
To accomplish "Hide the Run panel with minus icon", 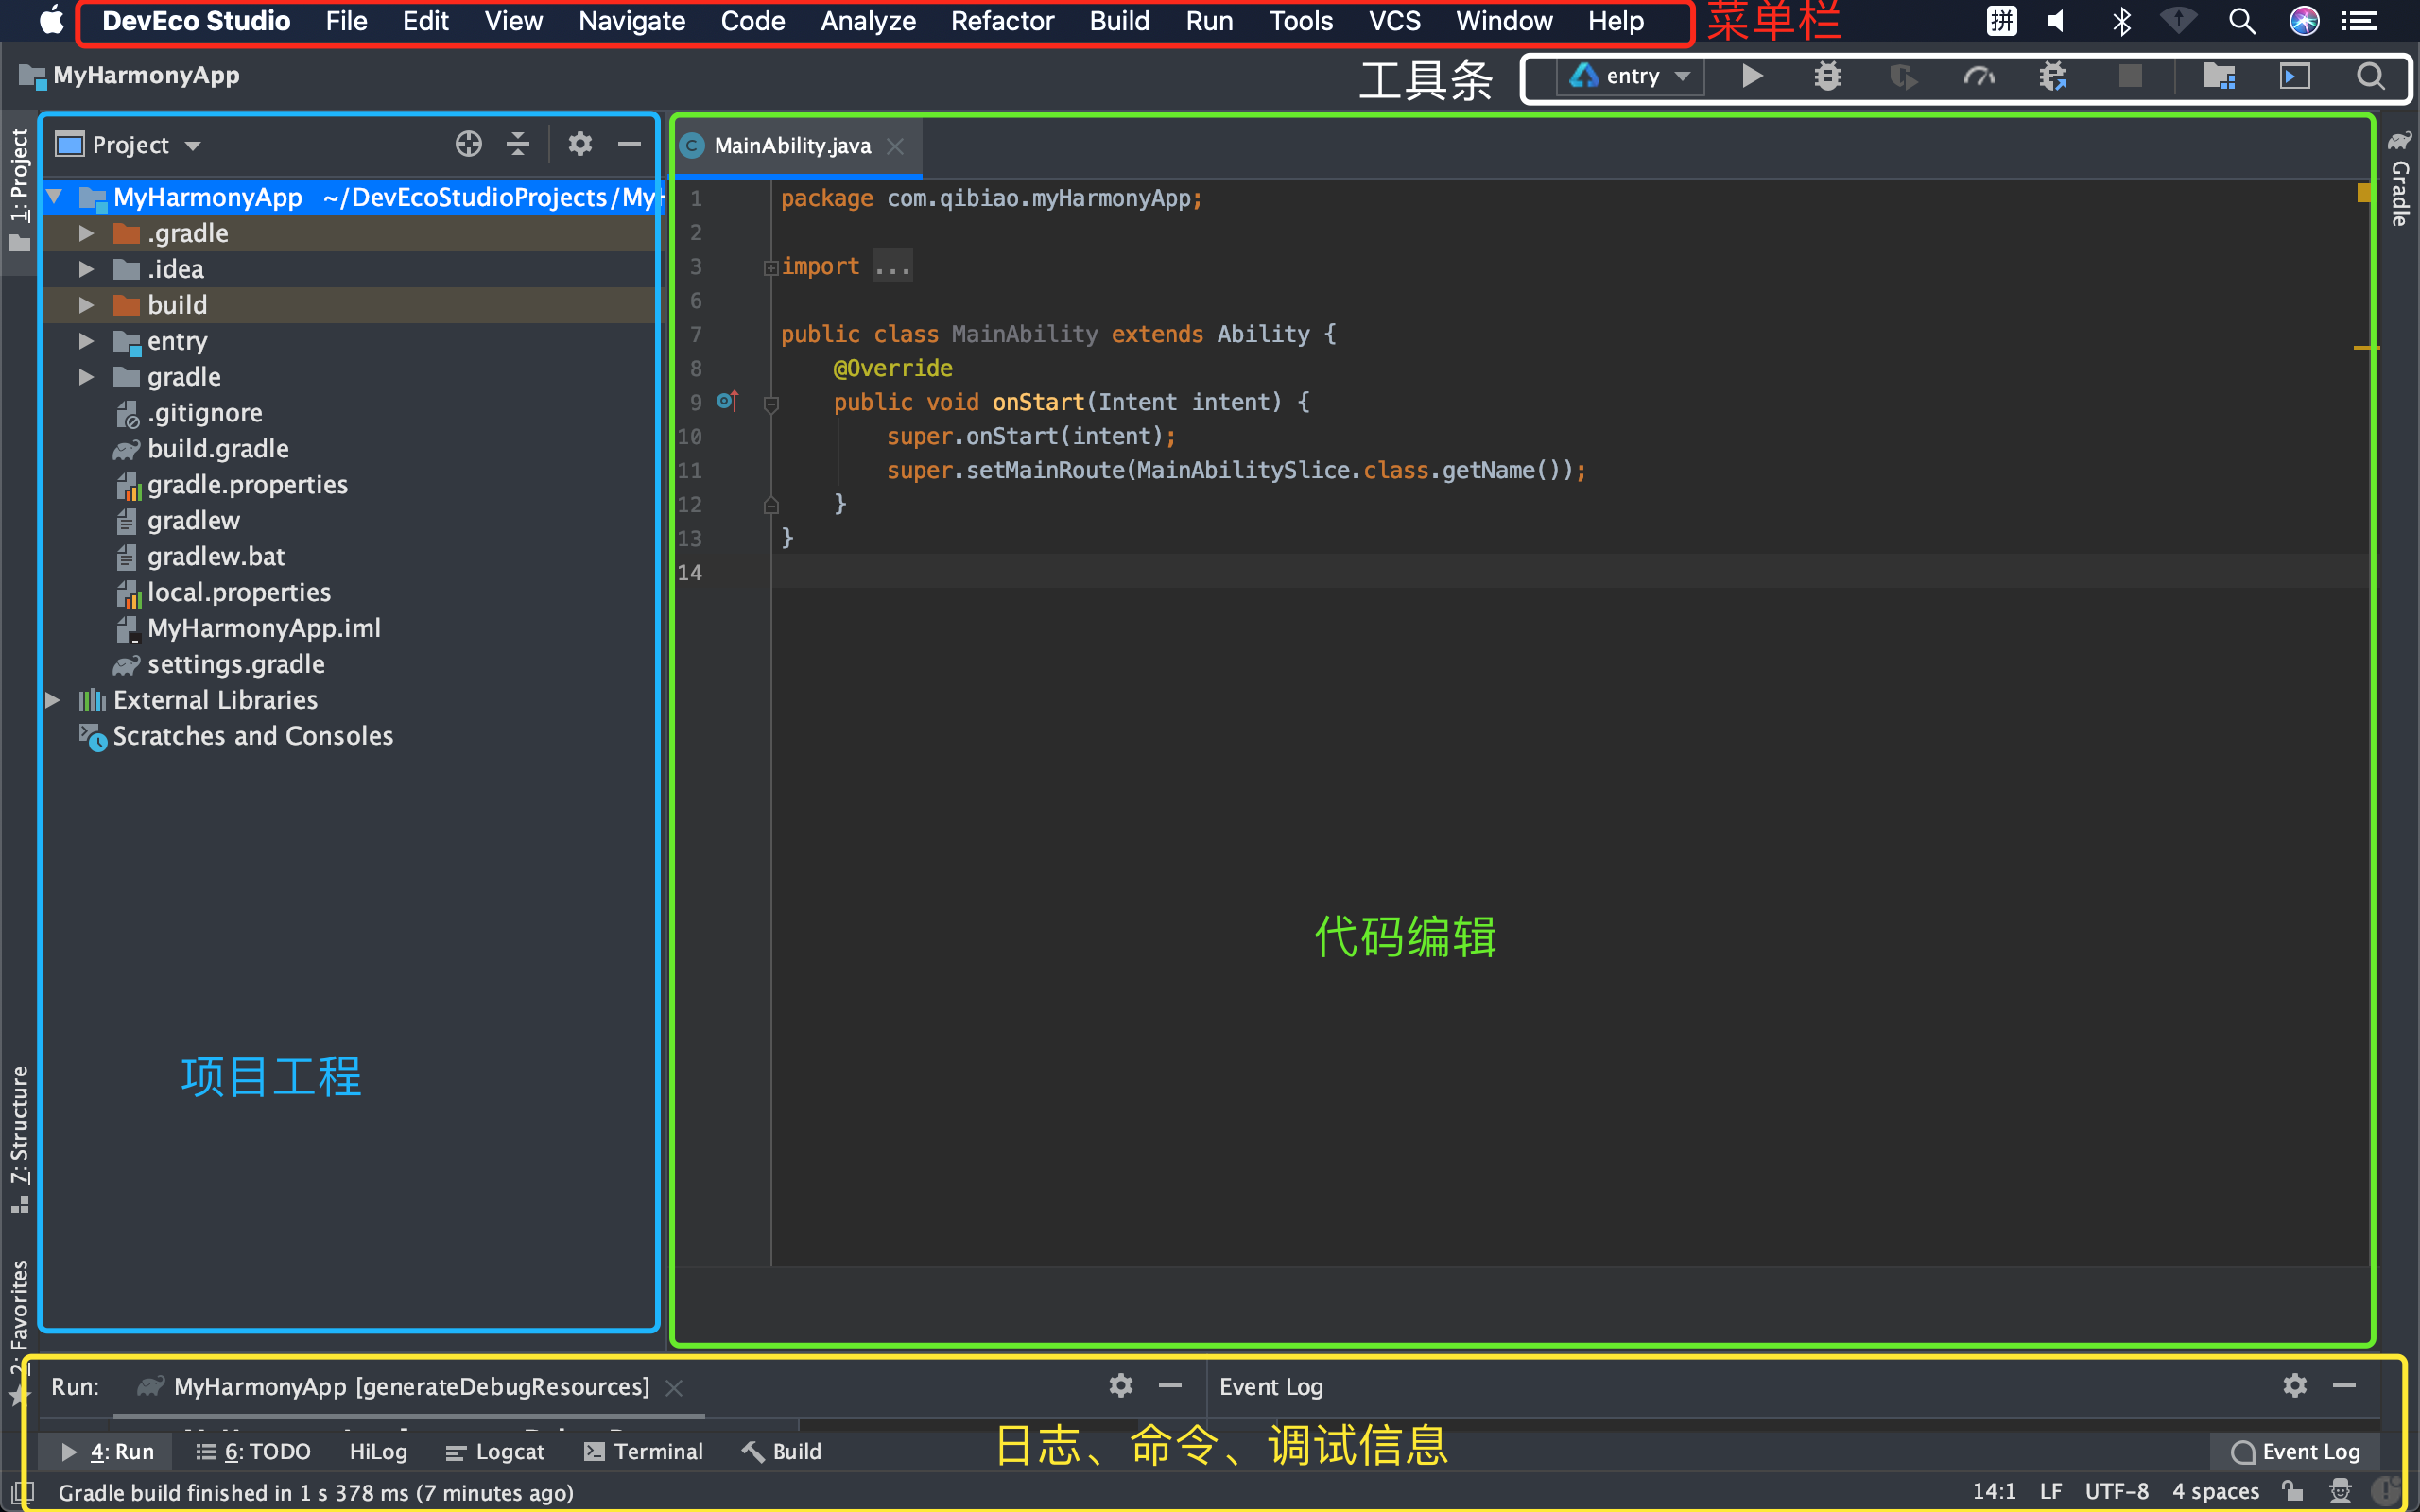I will click(x=1170, y=1386).
